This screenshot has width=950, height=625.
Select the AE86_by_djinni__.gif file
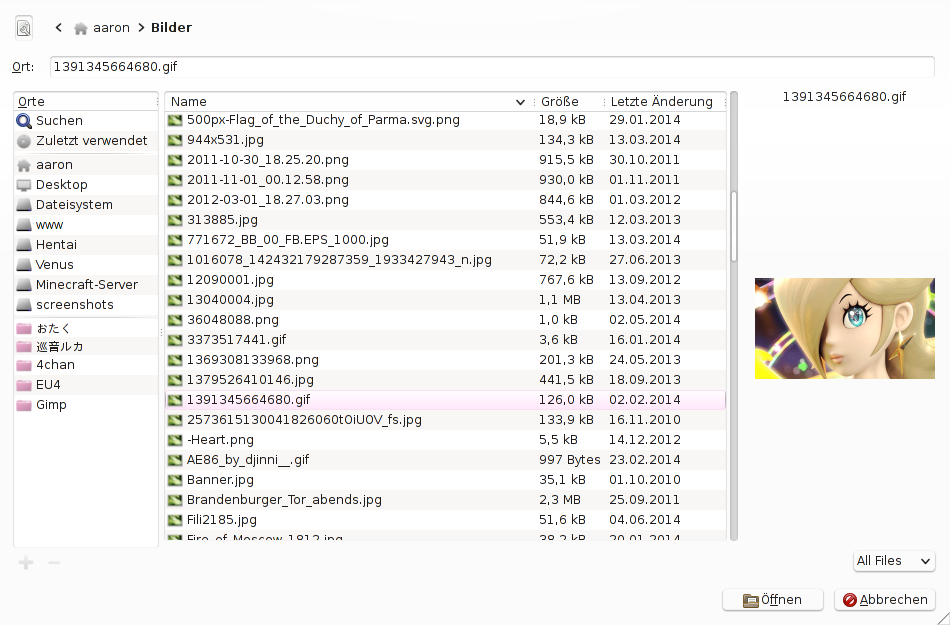tap(445, 460)
